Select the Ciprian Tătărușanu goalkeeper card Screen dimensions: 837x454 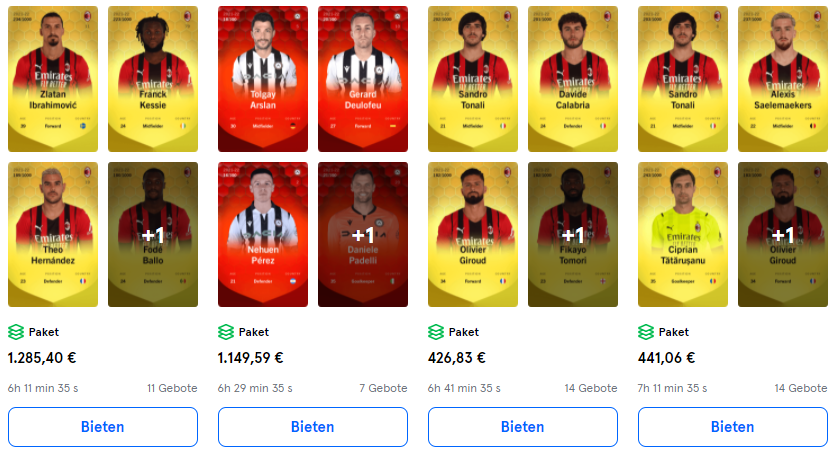(683, 235)
